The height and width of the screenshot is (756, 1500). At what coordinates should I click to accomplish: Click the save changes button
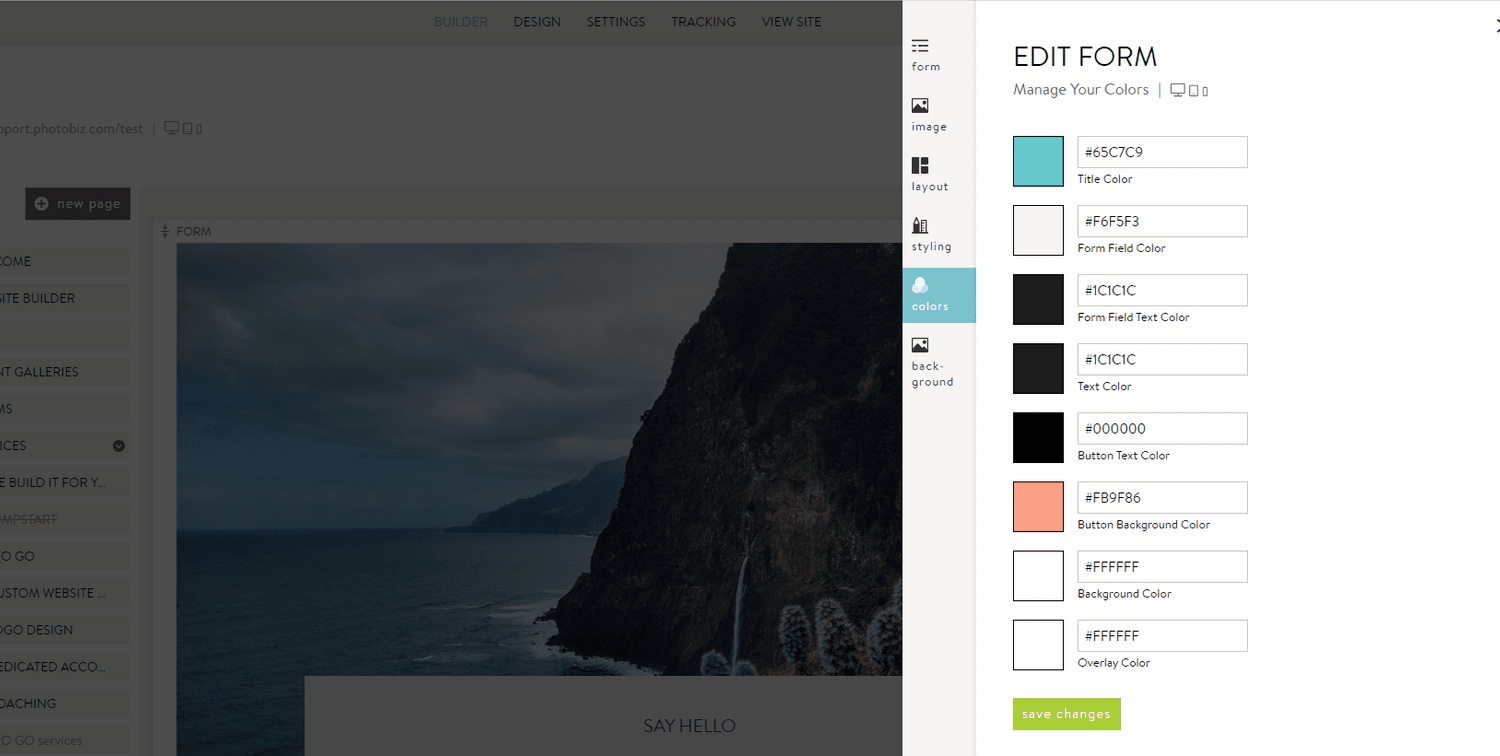coord(1066,714)
